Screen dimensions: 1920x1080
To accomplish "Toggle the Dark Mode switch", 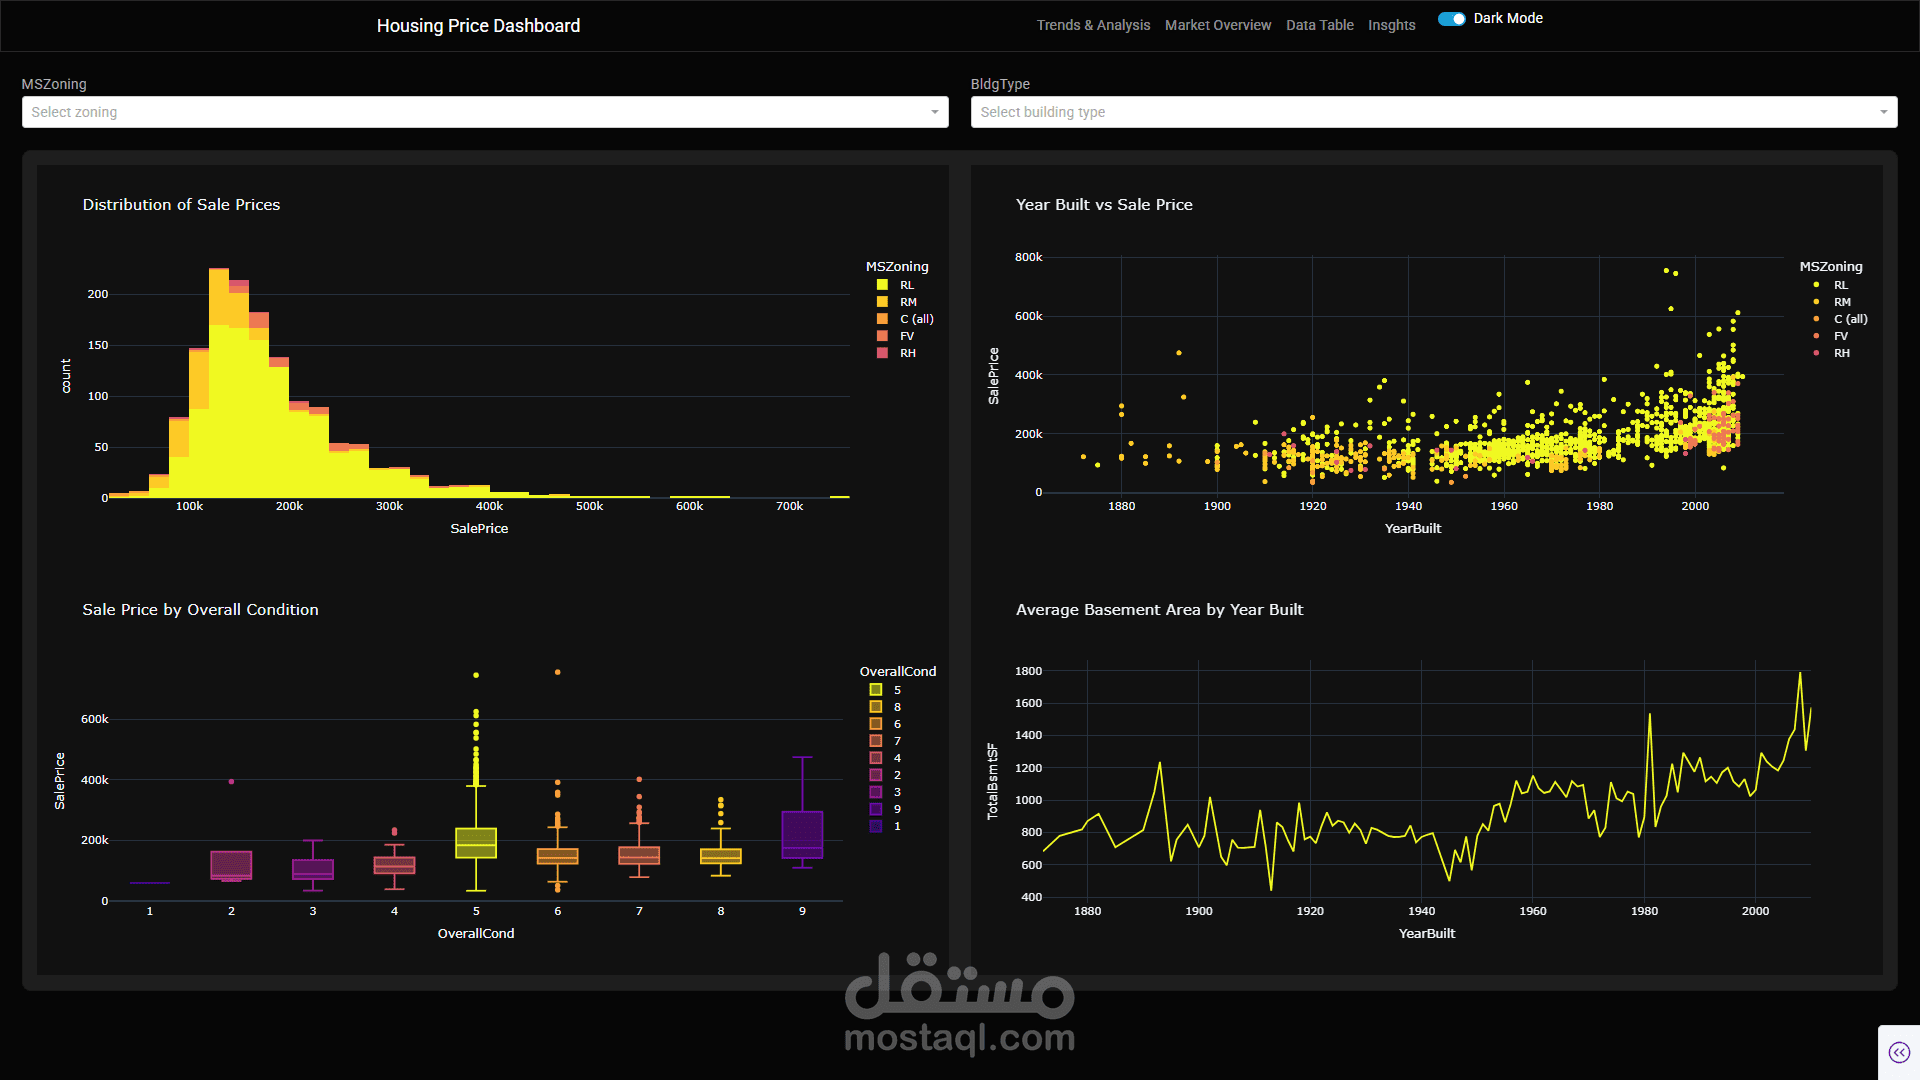I will click(1452, 19).
